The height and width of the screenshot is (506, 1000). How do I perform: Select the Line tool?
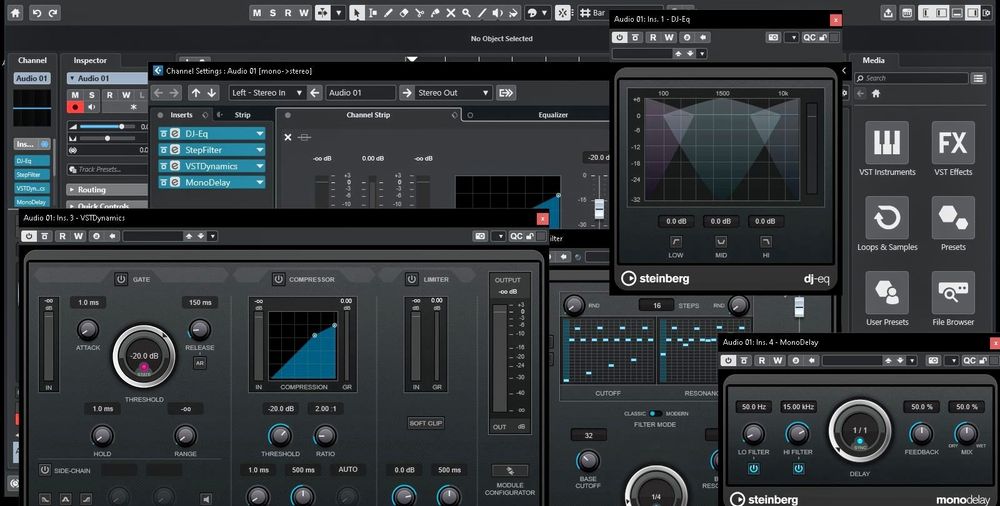tap(482, 13)
